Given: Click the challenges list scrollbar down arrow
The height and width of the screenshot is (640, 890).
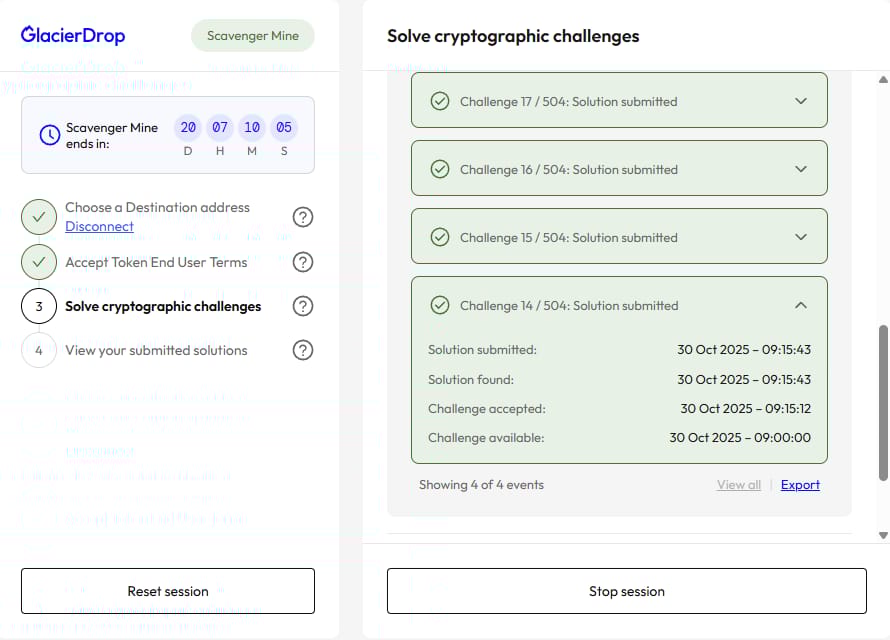Looking at the screenshot, I should coord(883,535).
